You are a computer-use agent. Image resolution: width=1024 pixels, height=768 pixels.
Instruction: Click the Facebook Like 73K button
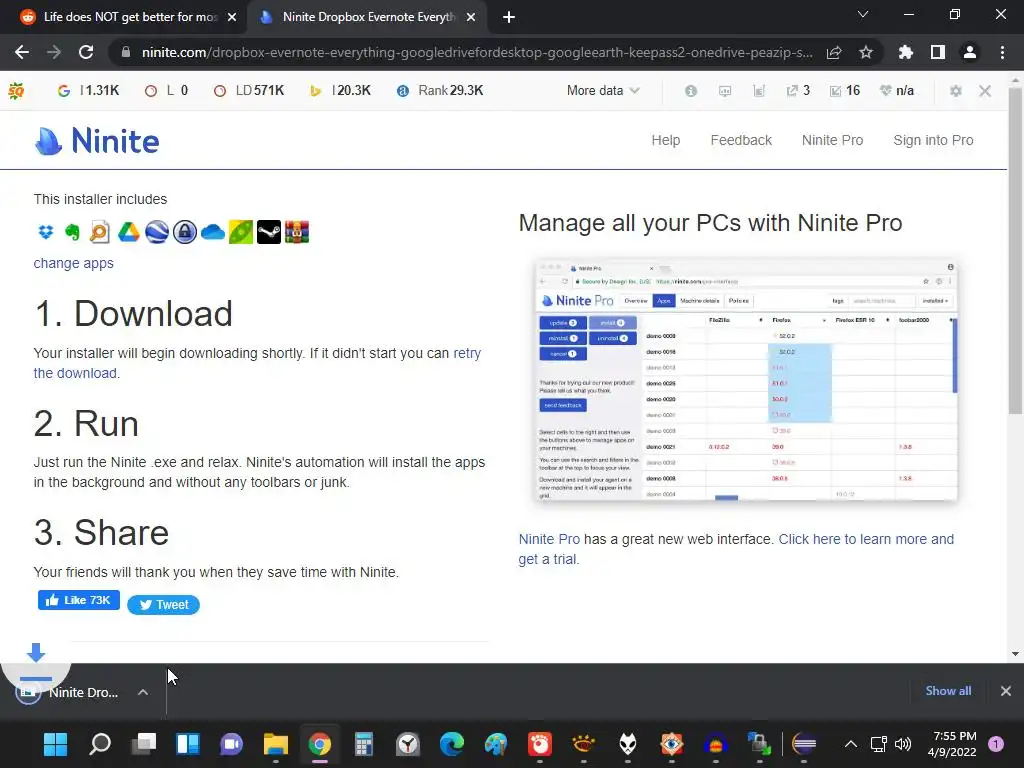tap(79, 600)
